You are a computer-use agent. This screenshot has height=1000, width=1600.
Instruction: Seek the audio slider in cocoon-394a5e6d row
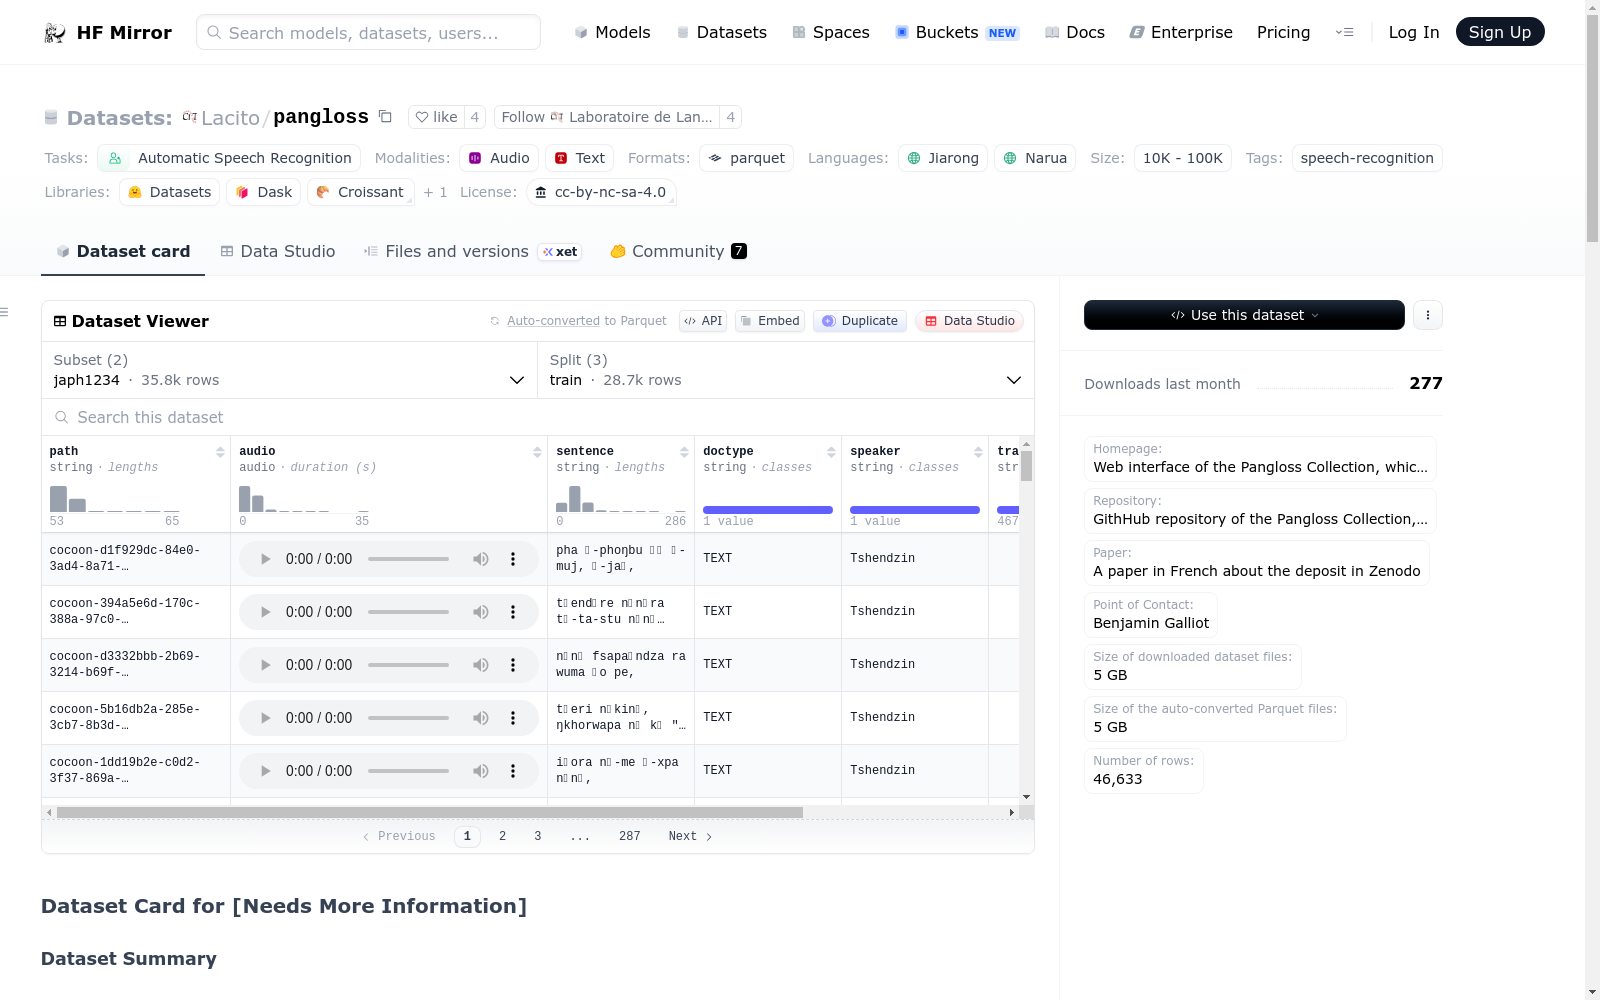coord(408,612)
